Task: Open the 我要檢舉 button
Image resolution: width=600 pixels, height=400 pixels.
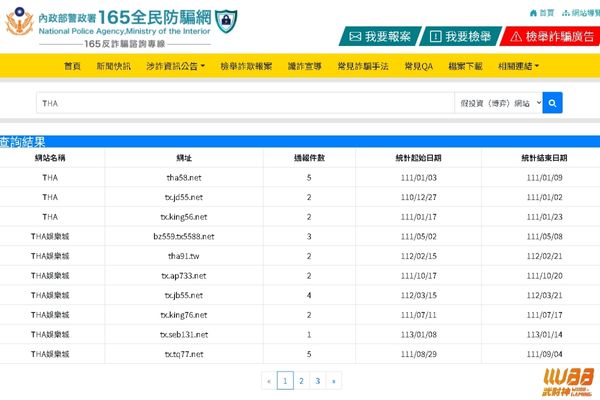Action: (461, 36)
